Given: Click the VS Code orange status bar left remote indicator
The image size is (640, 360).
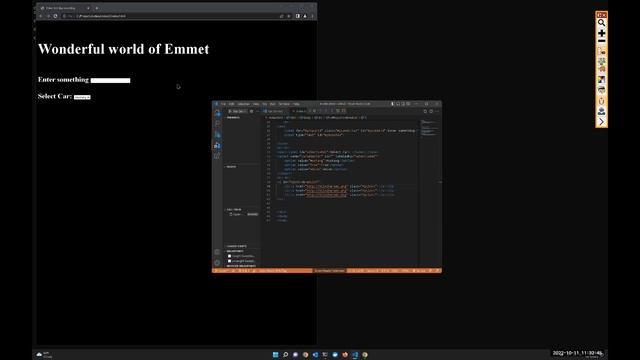Looking at the screenshot, I should pos(221,271).
